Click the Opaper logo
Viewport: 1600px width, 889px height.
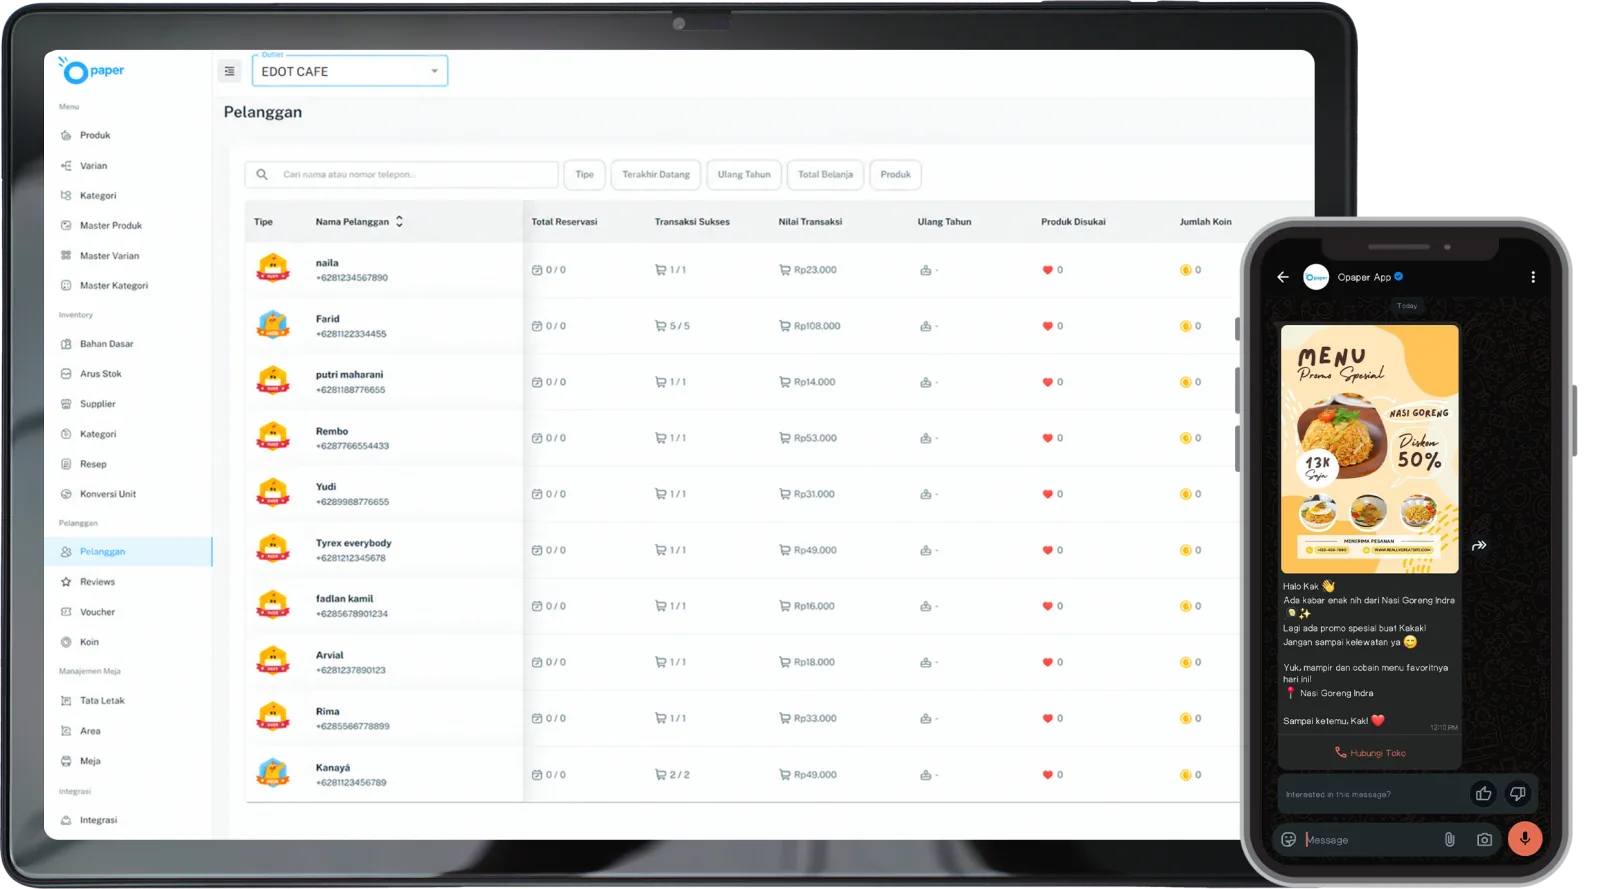[x=91, y=70]
